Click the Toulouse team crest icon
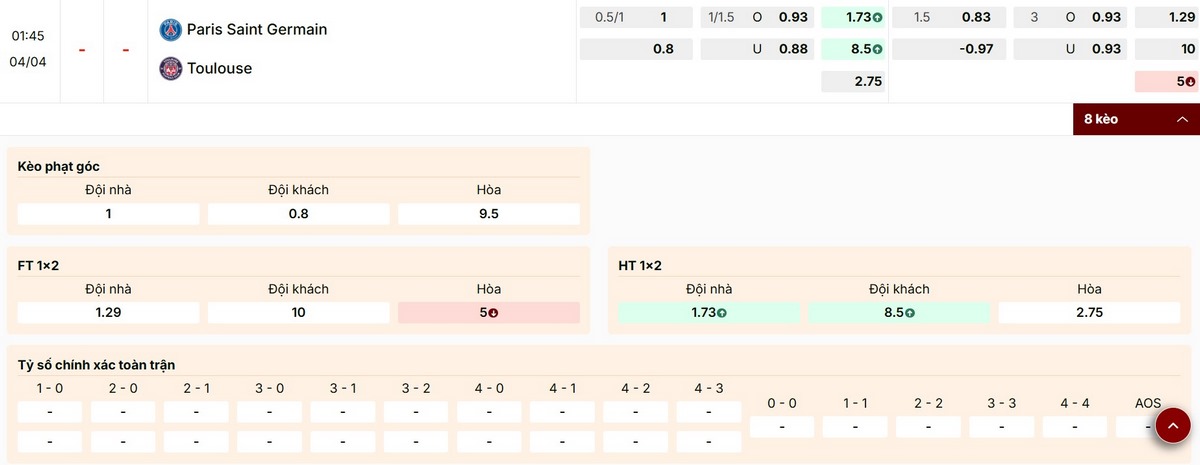The image size is (1200, 465). 170,68
